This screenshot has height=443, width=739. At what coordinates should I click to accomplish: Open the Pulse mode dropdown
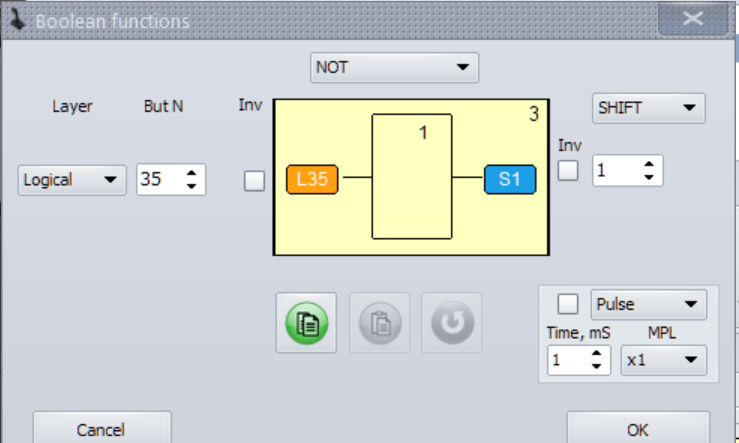click(648, 304)
